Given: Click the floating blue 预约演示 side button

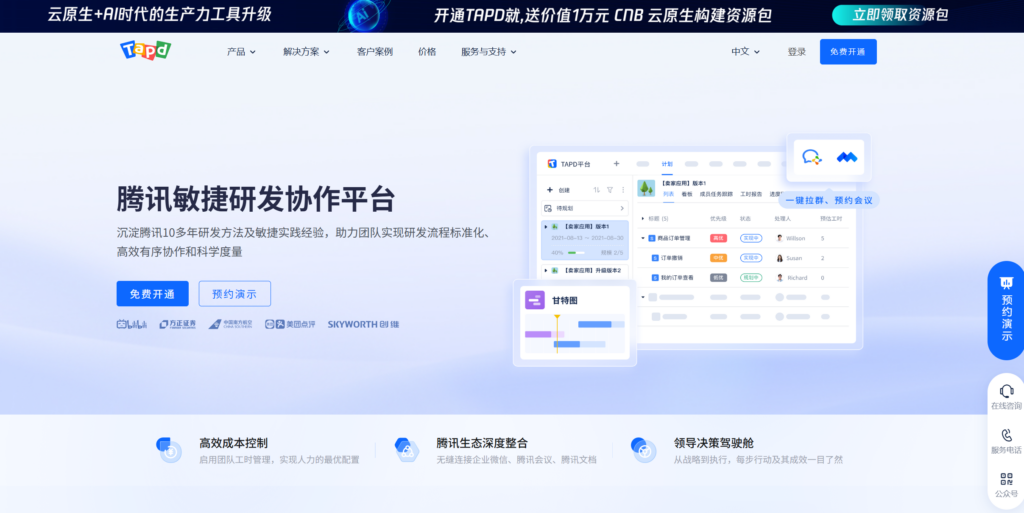Looking at the screenshot, I should click(x=1006, y=311).
